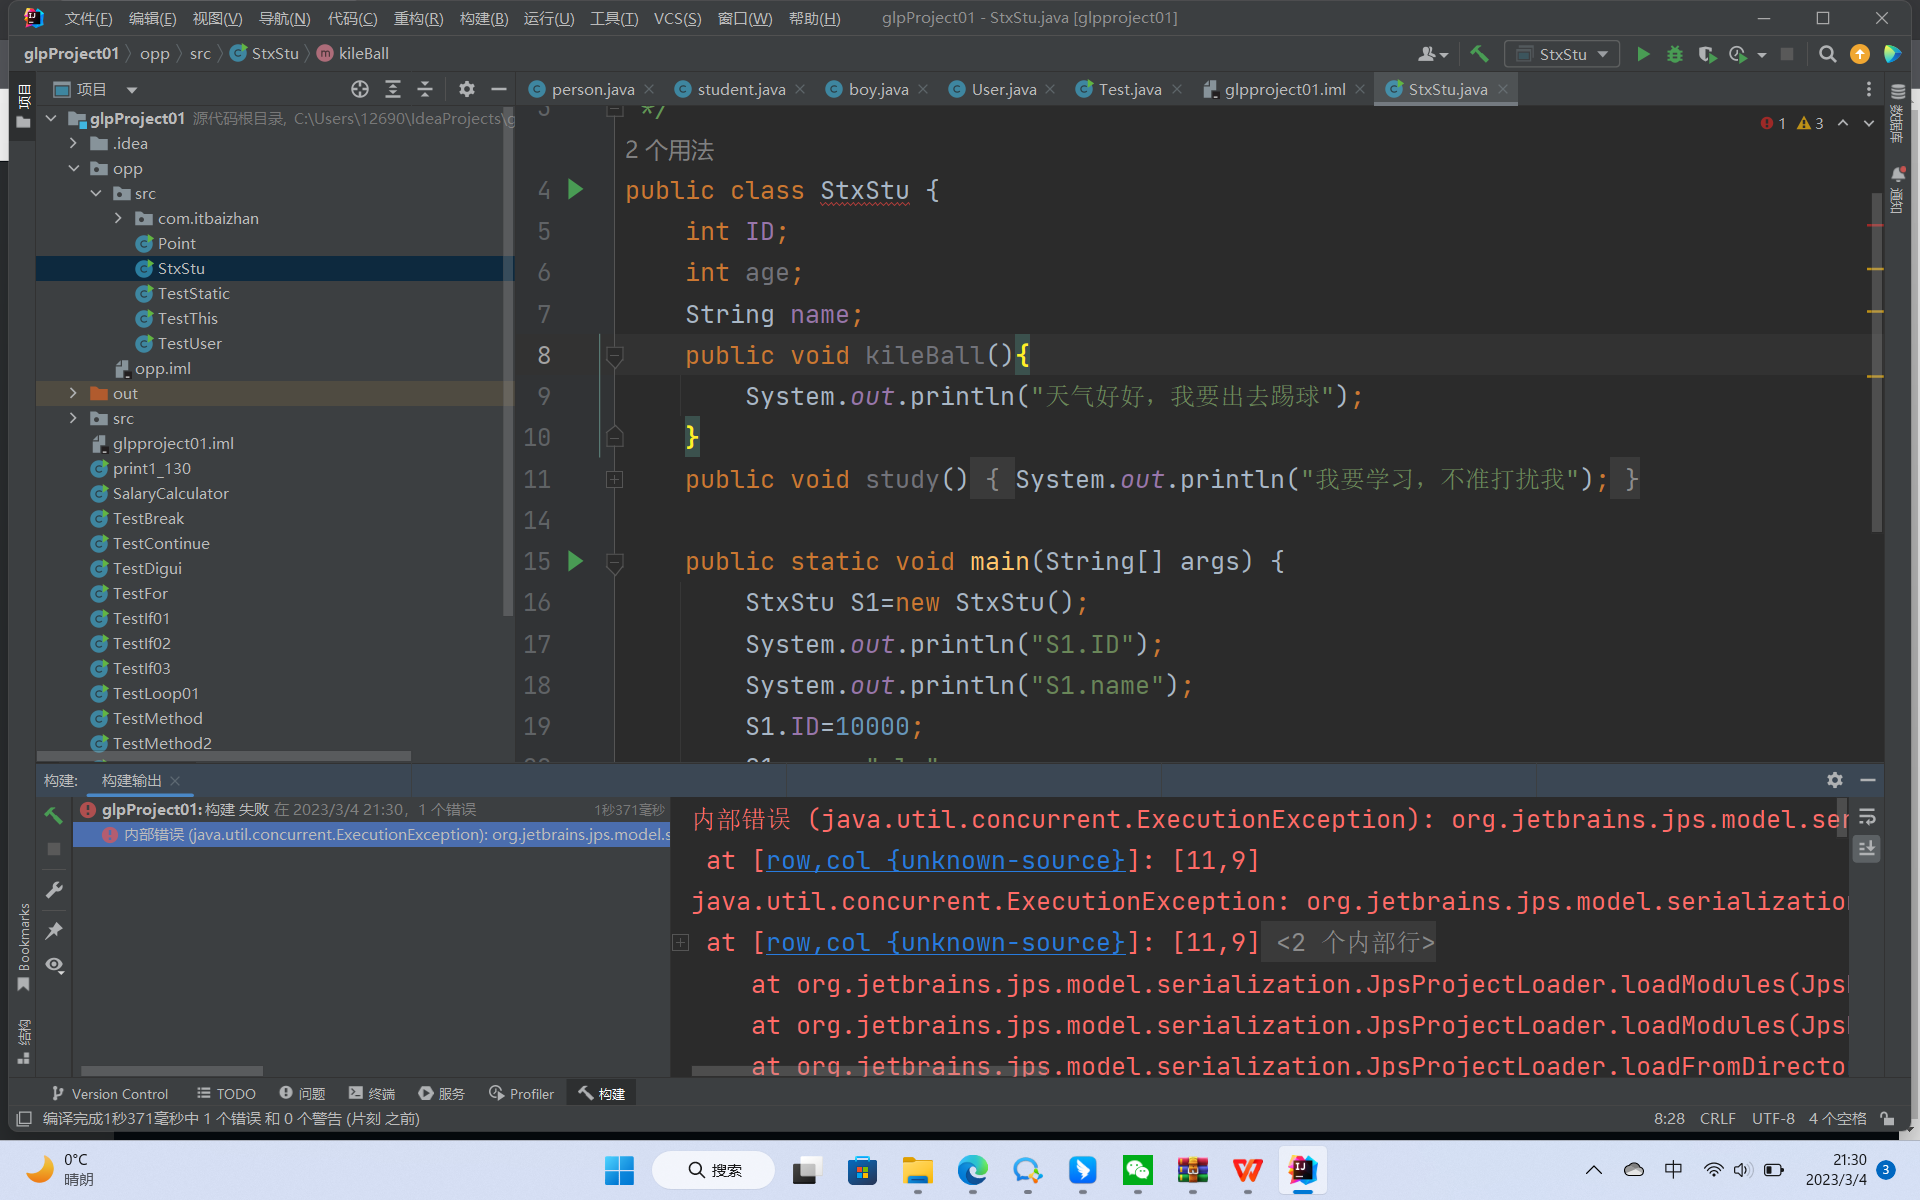This screenshot has height=1200, width=1920.
Task: Open the 重构(R) refactor menu
Action: 418,19
